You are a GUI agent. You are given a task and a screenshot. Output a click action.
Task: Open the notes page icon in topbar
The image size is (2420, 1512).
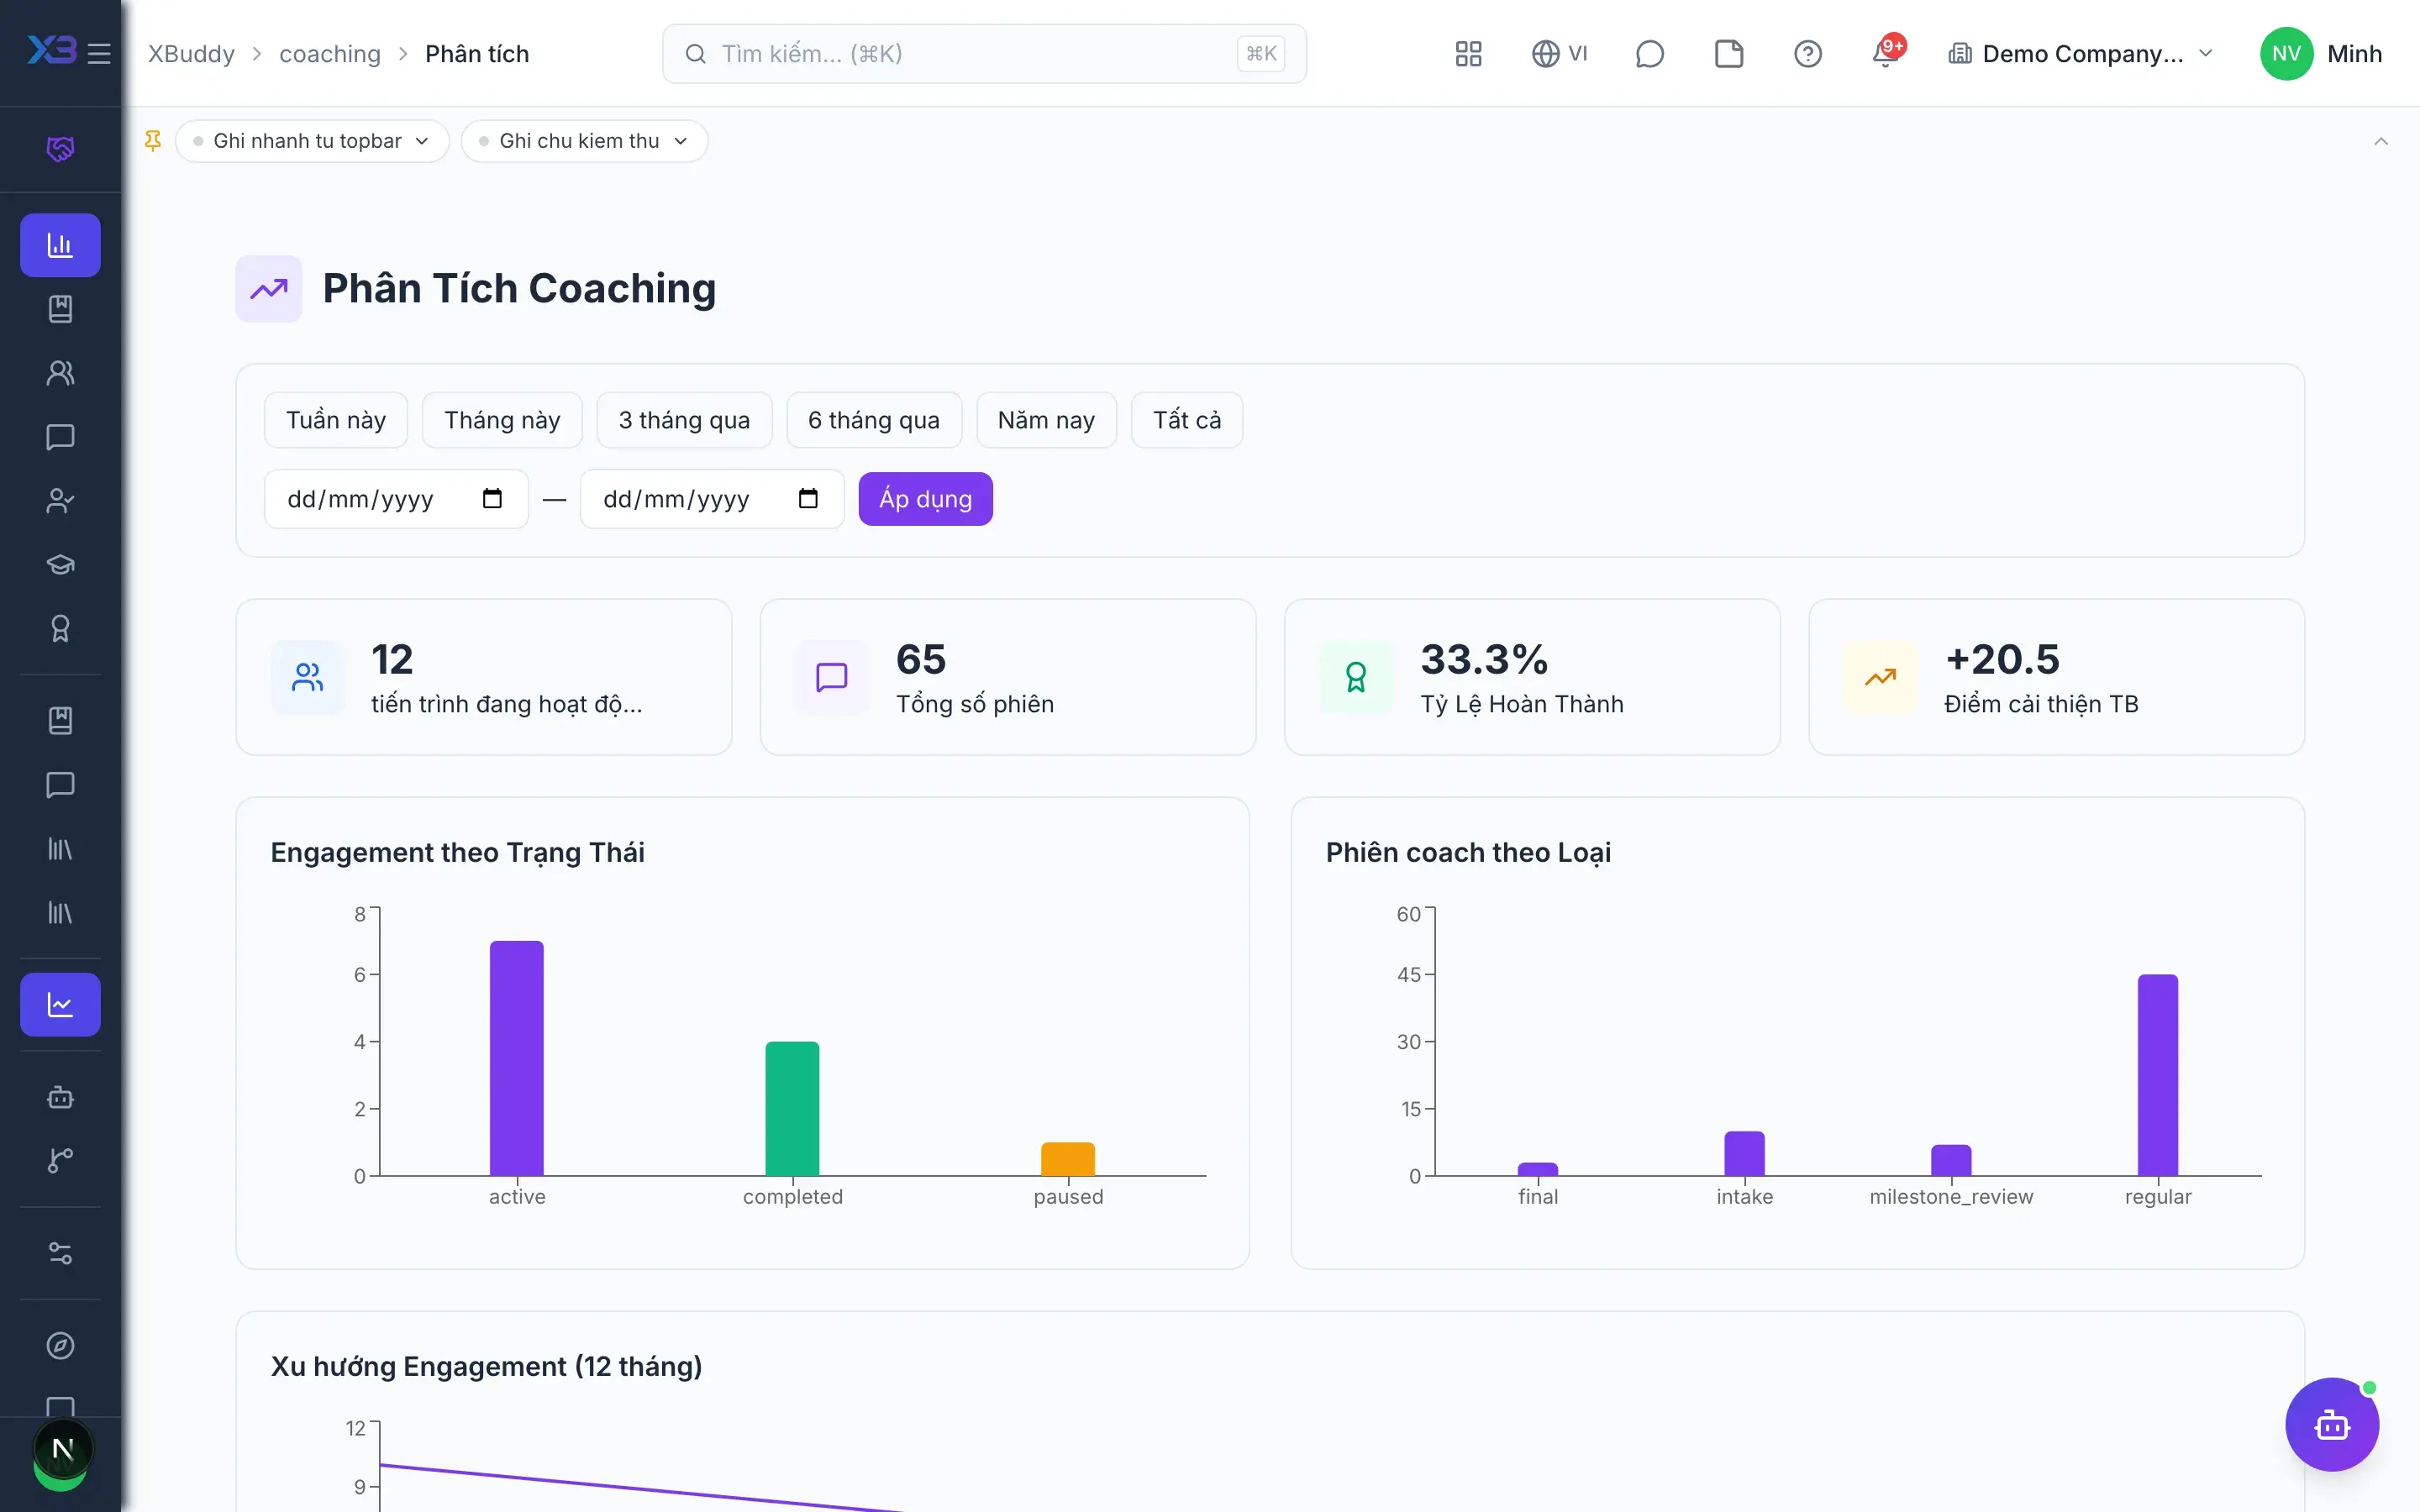[x=1729, y=54]
